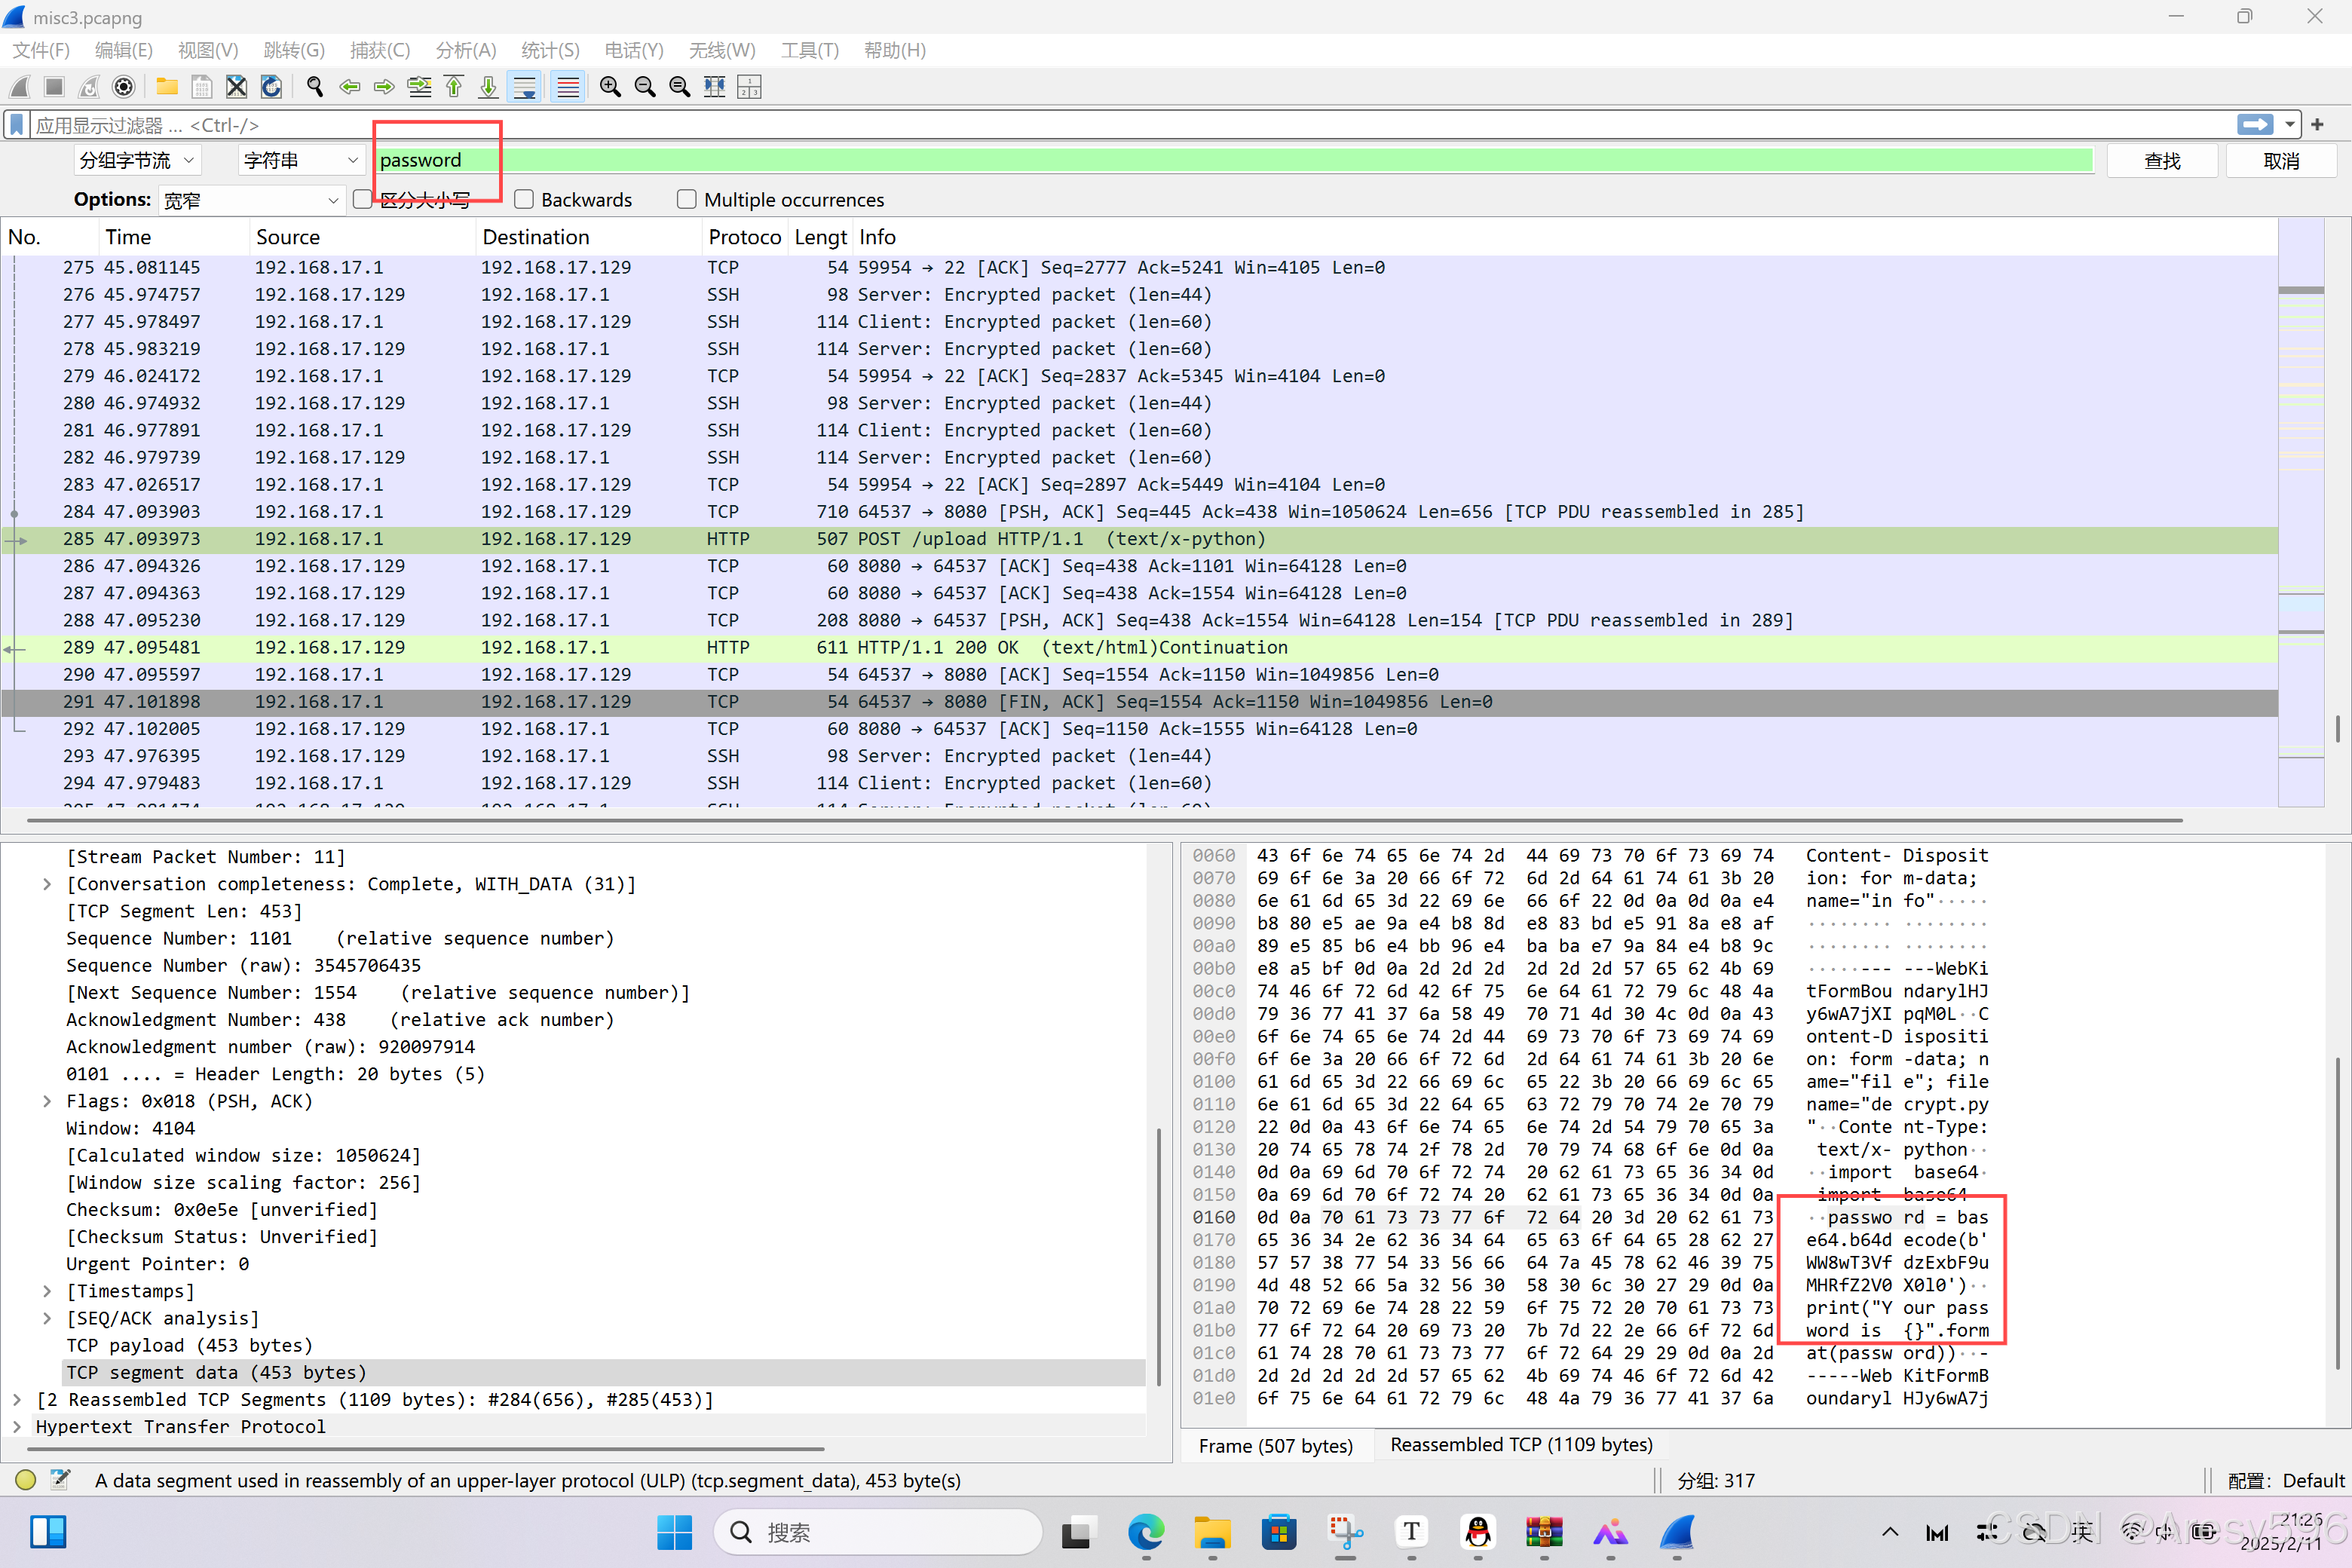Screen dimensions: 2352x1568
Task: Click the zoom in toolbar icon
Action: tap(610, 87)
